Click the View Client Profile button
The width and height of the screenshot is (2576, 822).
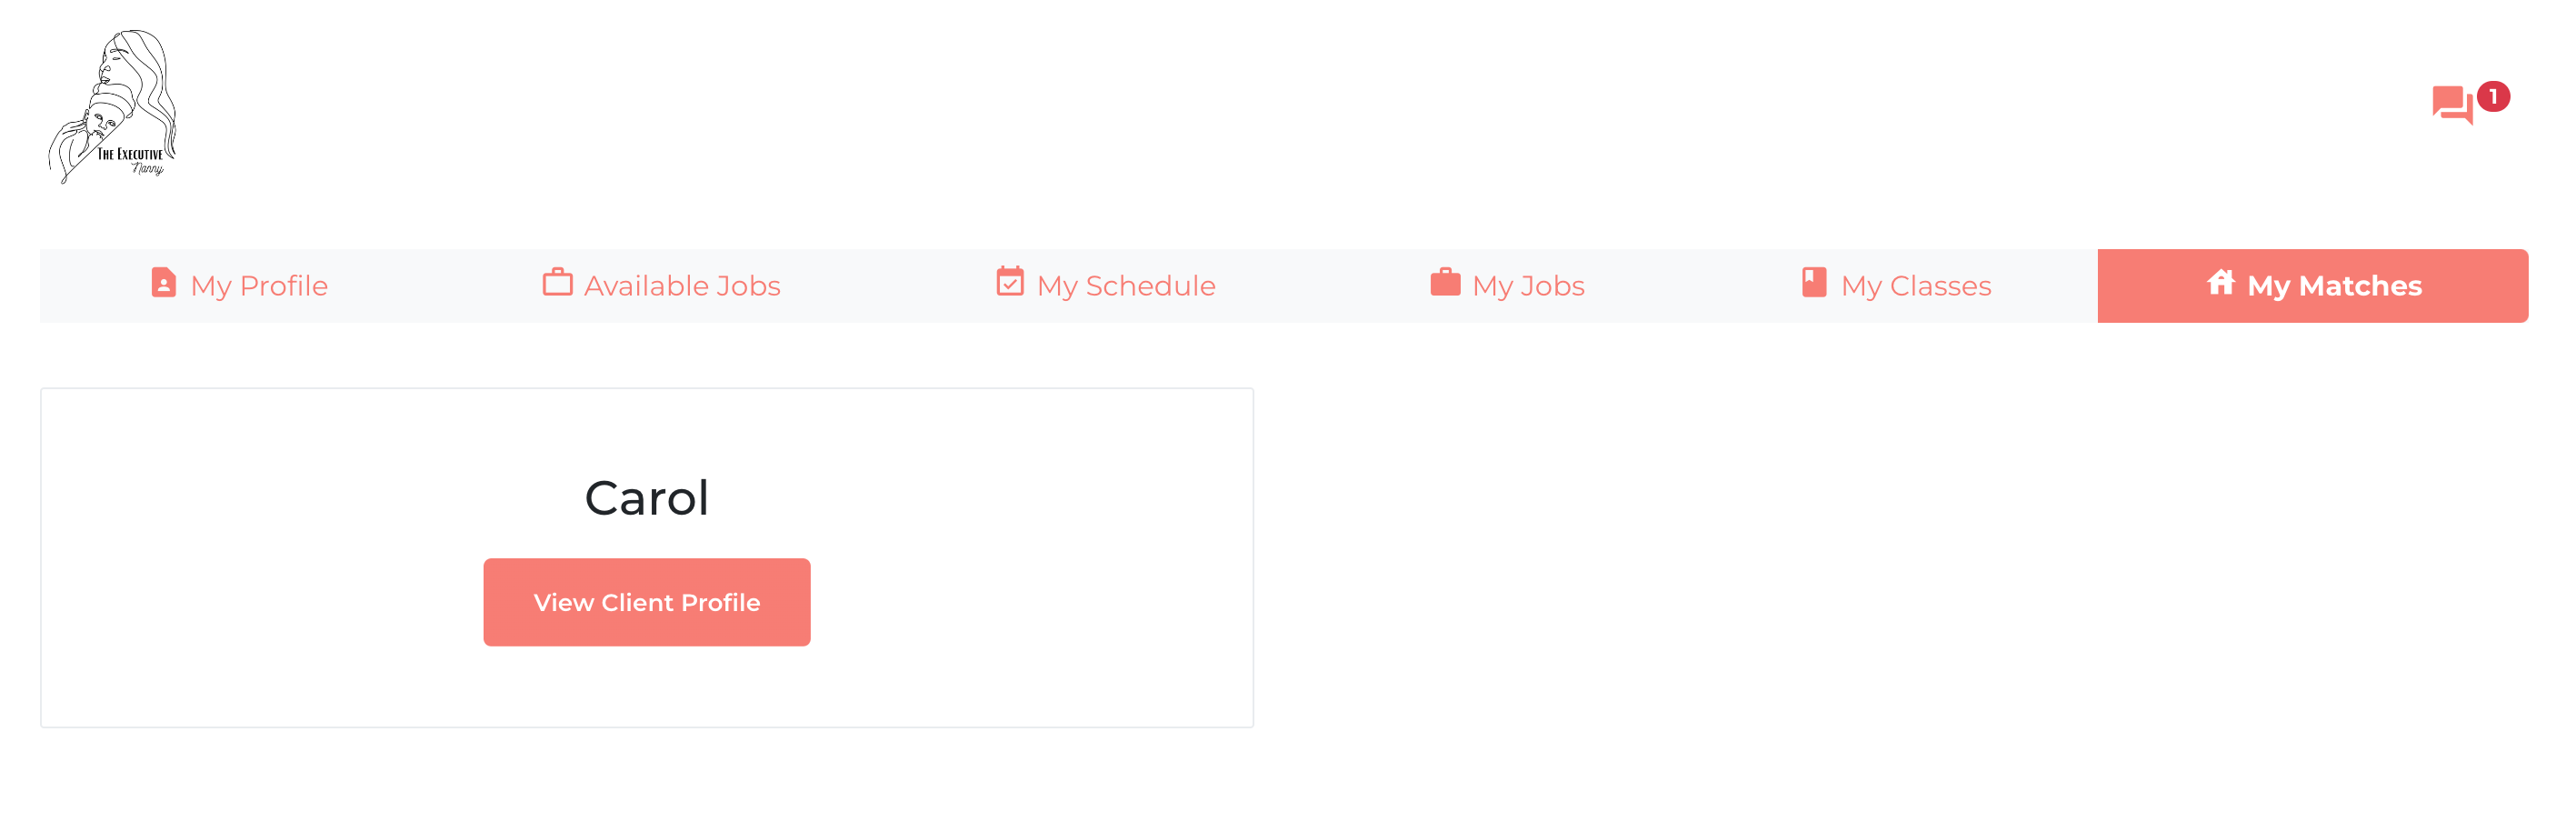tap(647, 602)
